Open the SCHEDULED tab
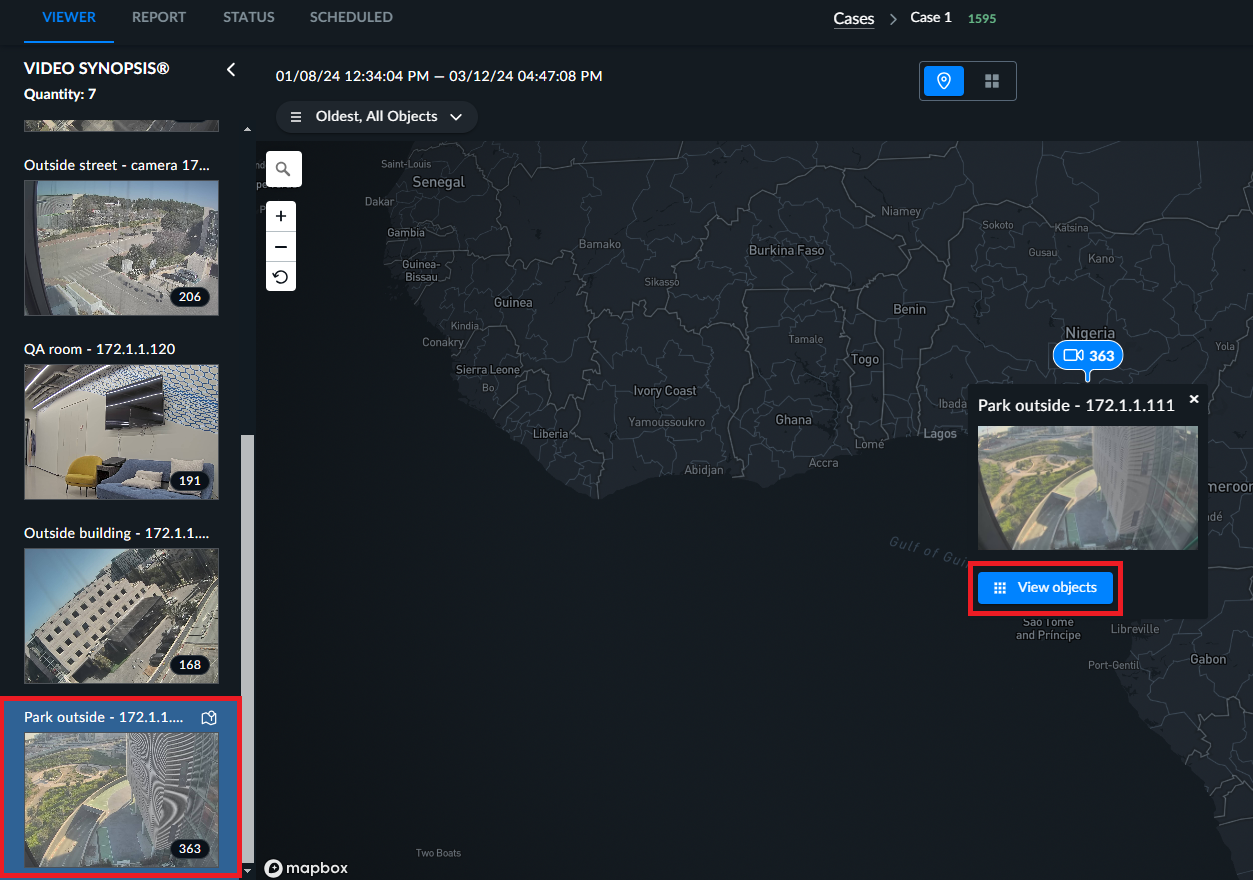The image size is (1253, 880). click(x=351, y=18)
